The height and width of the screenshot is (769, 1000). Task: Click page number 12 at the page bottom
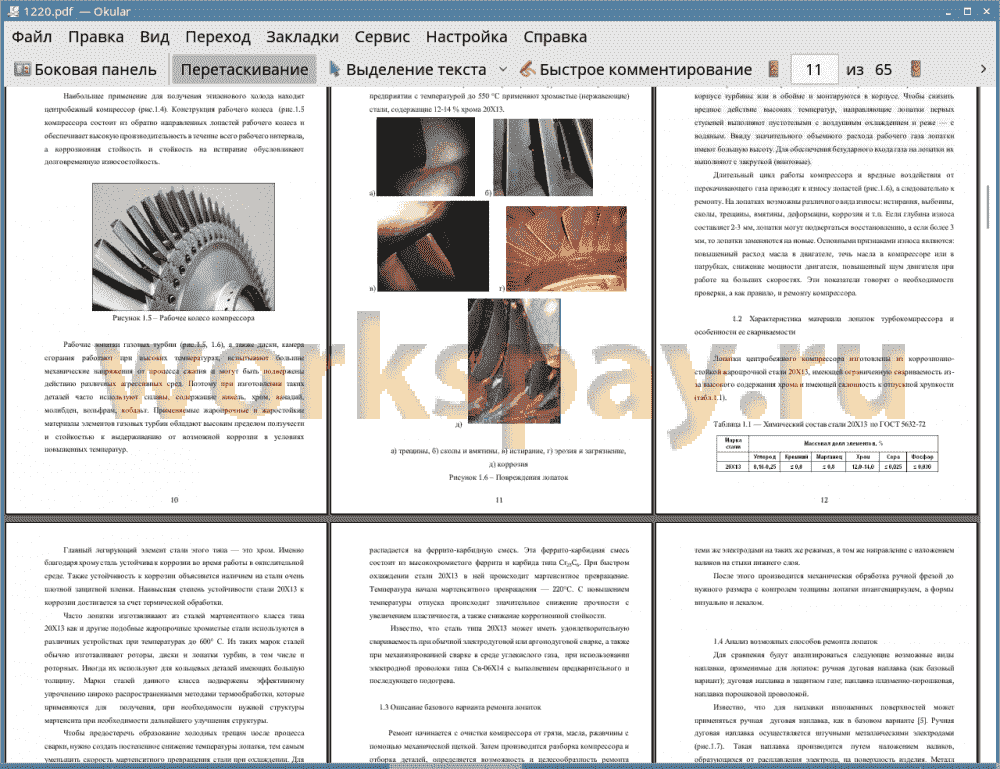tap(824, 500)
